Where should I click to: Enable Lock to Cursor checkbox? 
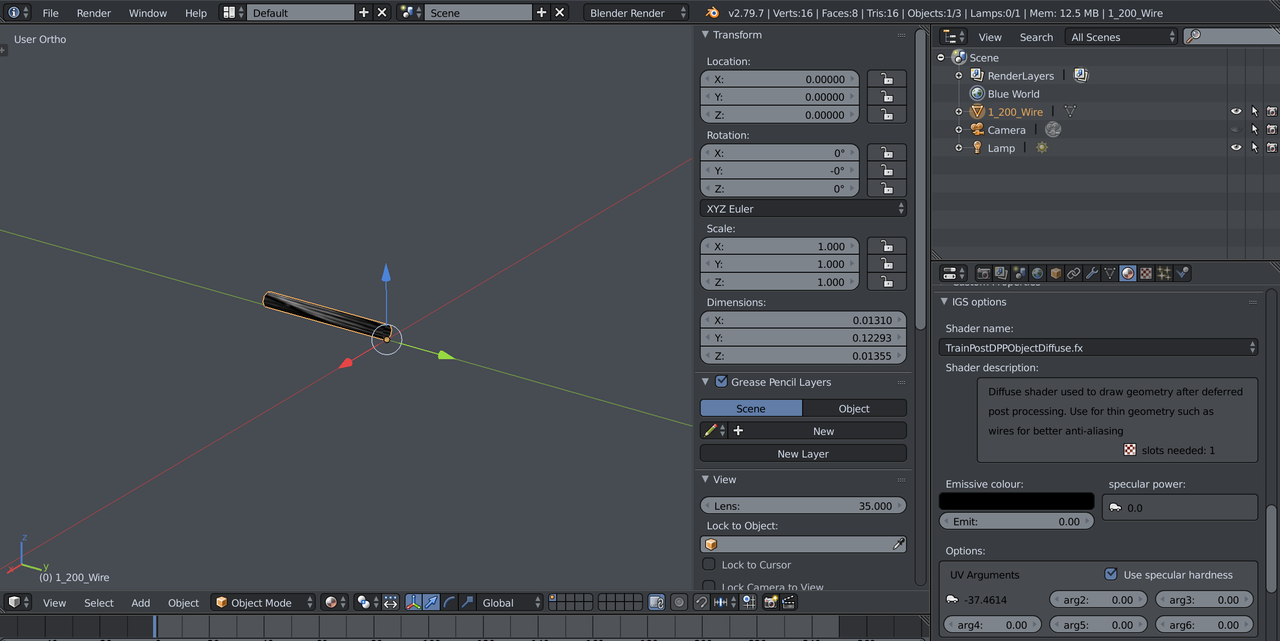tap(709, 565)
